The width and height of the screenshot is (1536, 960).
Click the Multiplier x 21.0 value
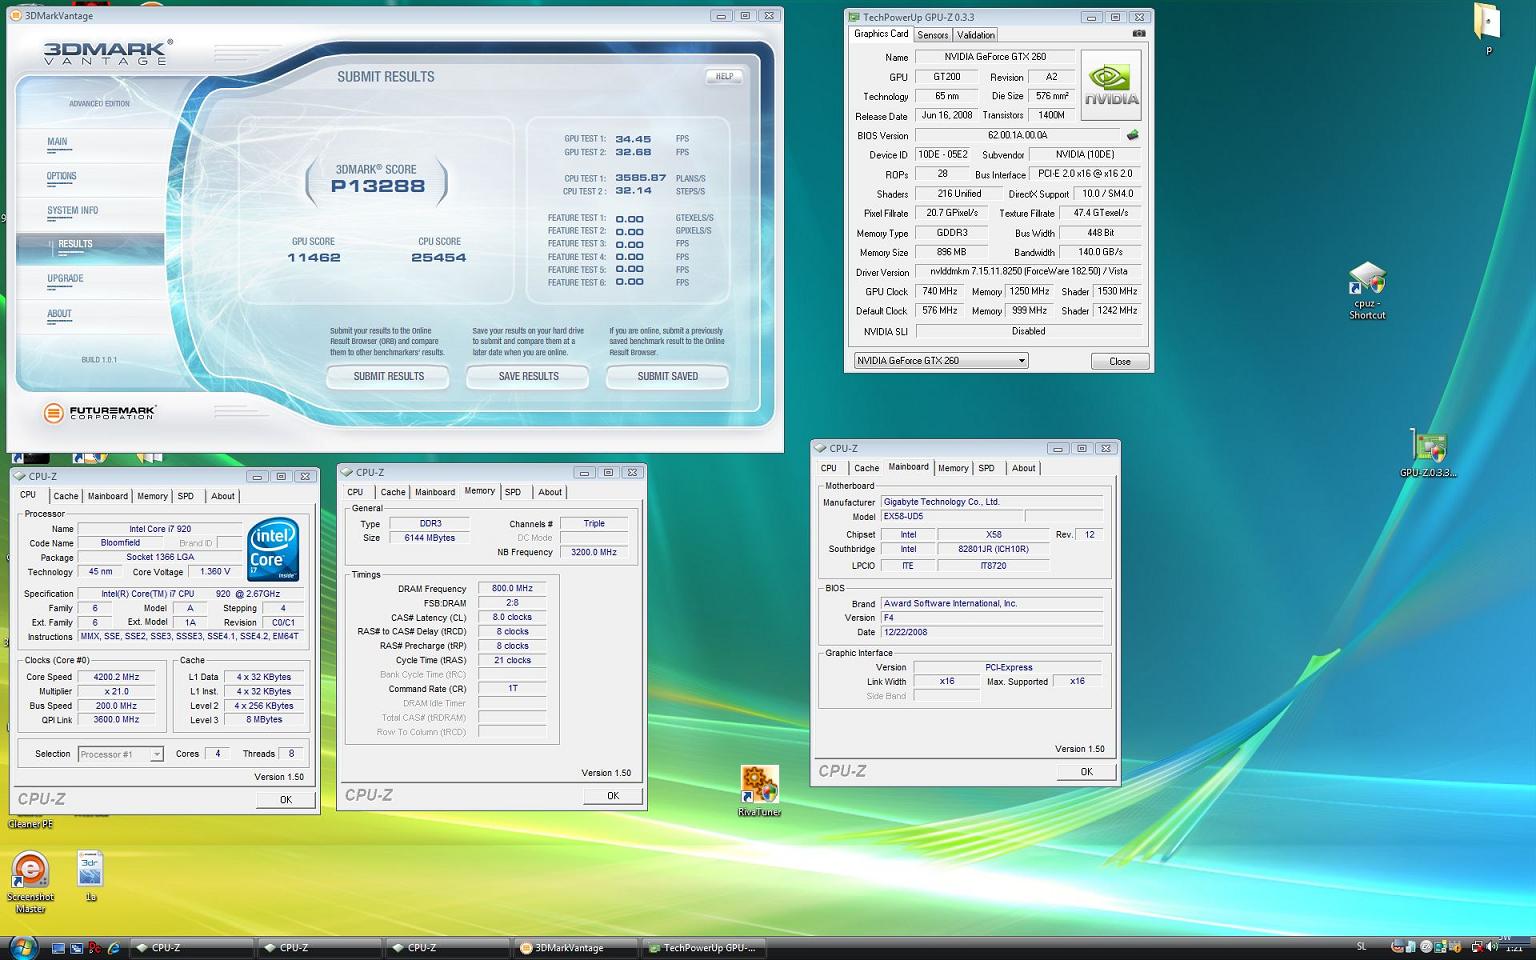point(117,691)
